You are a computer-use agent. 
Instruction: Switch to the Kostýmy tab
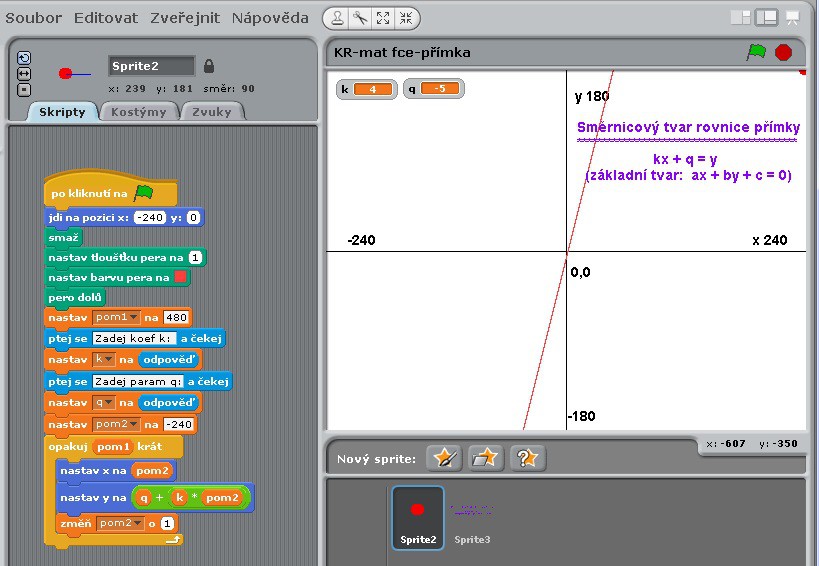pos(139,112)
